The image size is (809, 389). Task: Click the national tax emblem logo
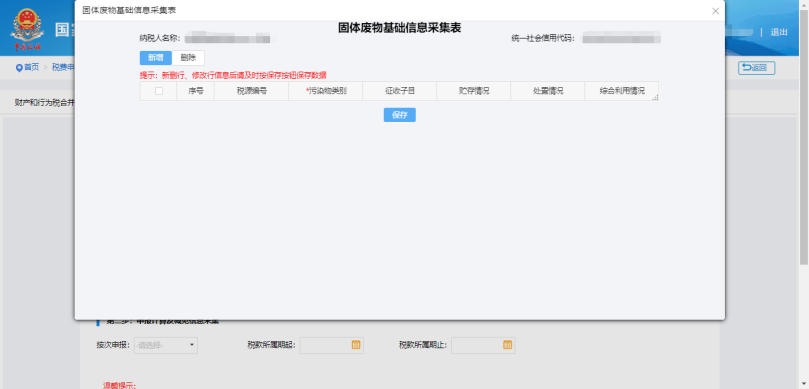pos(27,28)
